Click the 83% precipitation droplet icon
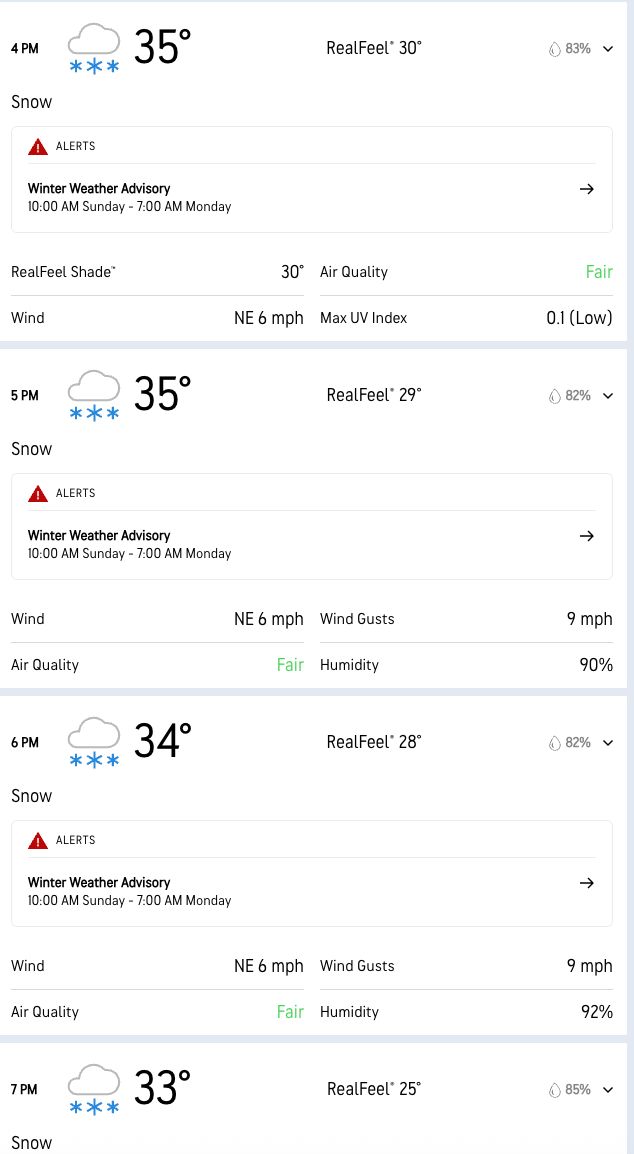 click(x=555, y=49)
